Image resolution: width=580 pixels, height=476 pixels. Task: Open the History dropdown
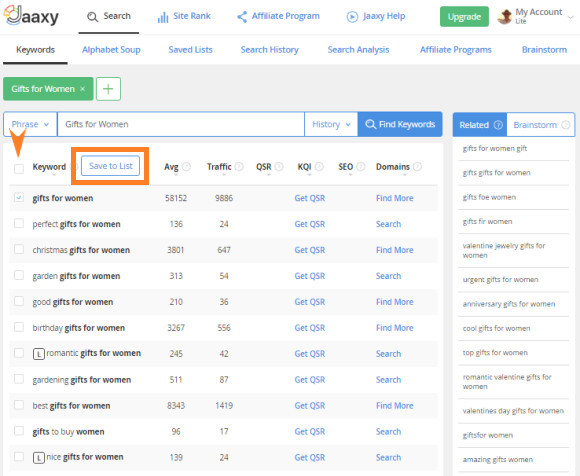coord(331,124)
